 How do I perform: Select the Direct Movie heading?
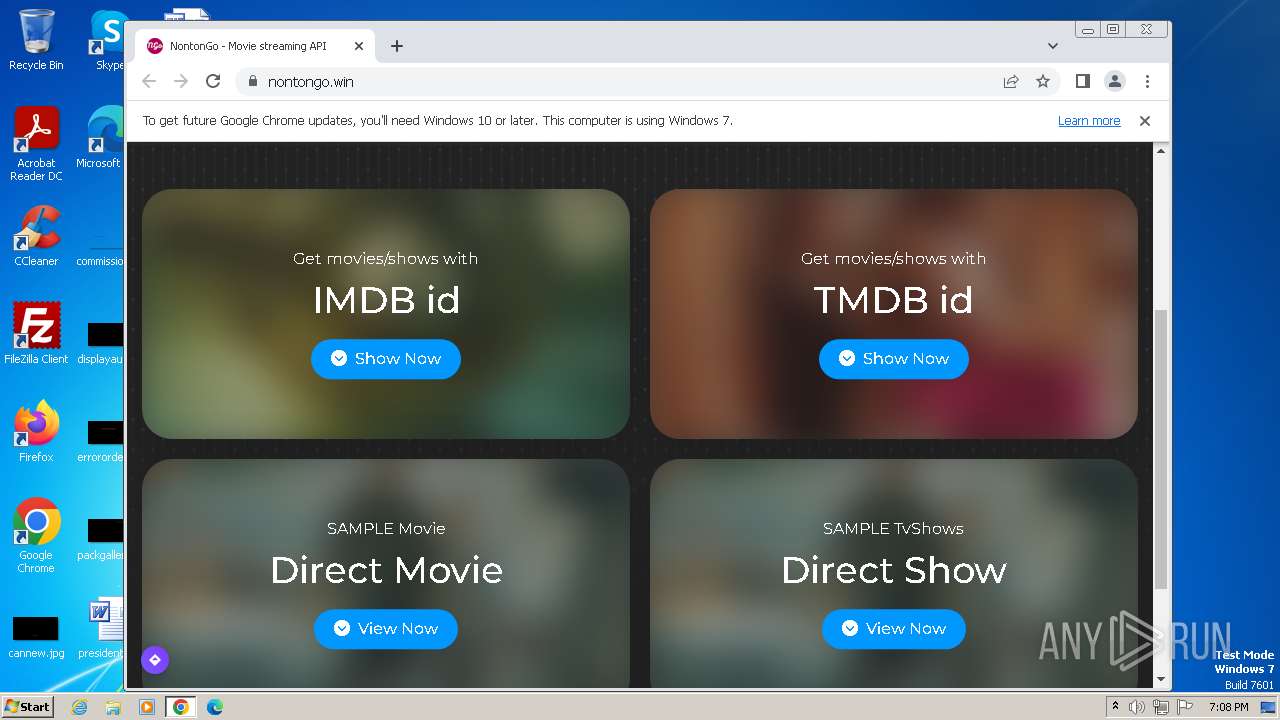[386, 570]
